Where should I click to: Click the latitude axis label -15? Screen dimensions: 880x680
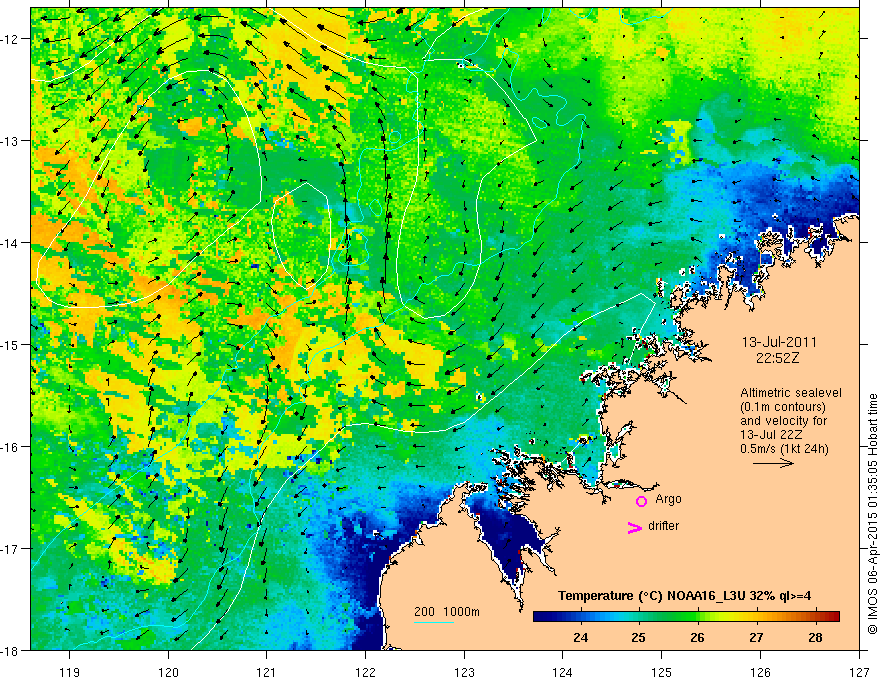(x=11, y=345)
